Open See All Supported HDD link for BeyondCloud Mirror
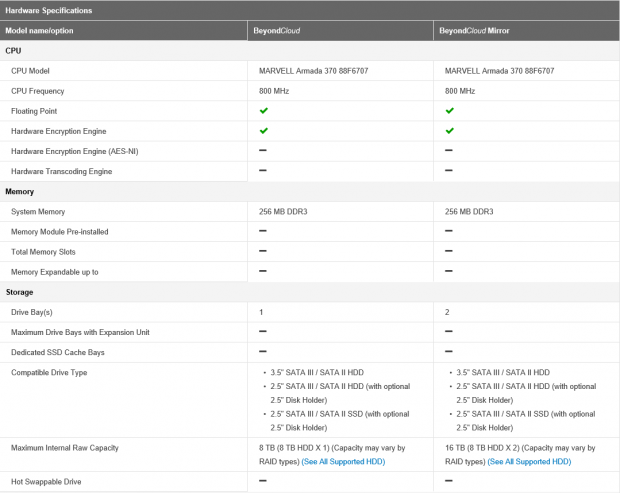 point(529,461)
